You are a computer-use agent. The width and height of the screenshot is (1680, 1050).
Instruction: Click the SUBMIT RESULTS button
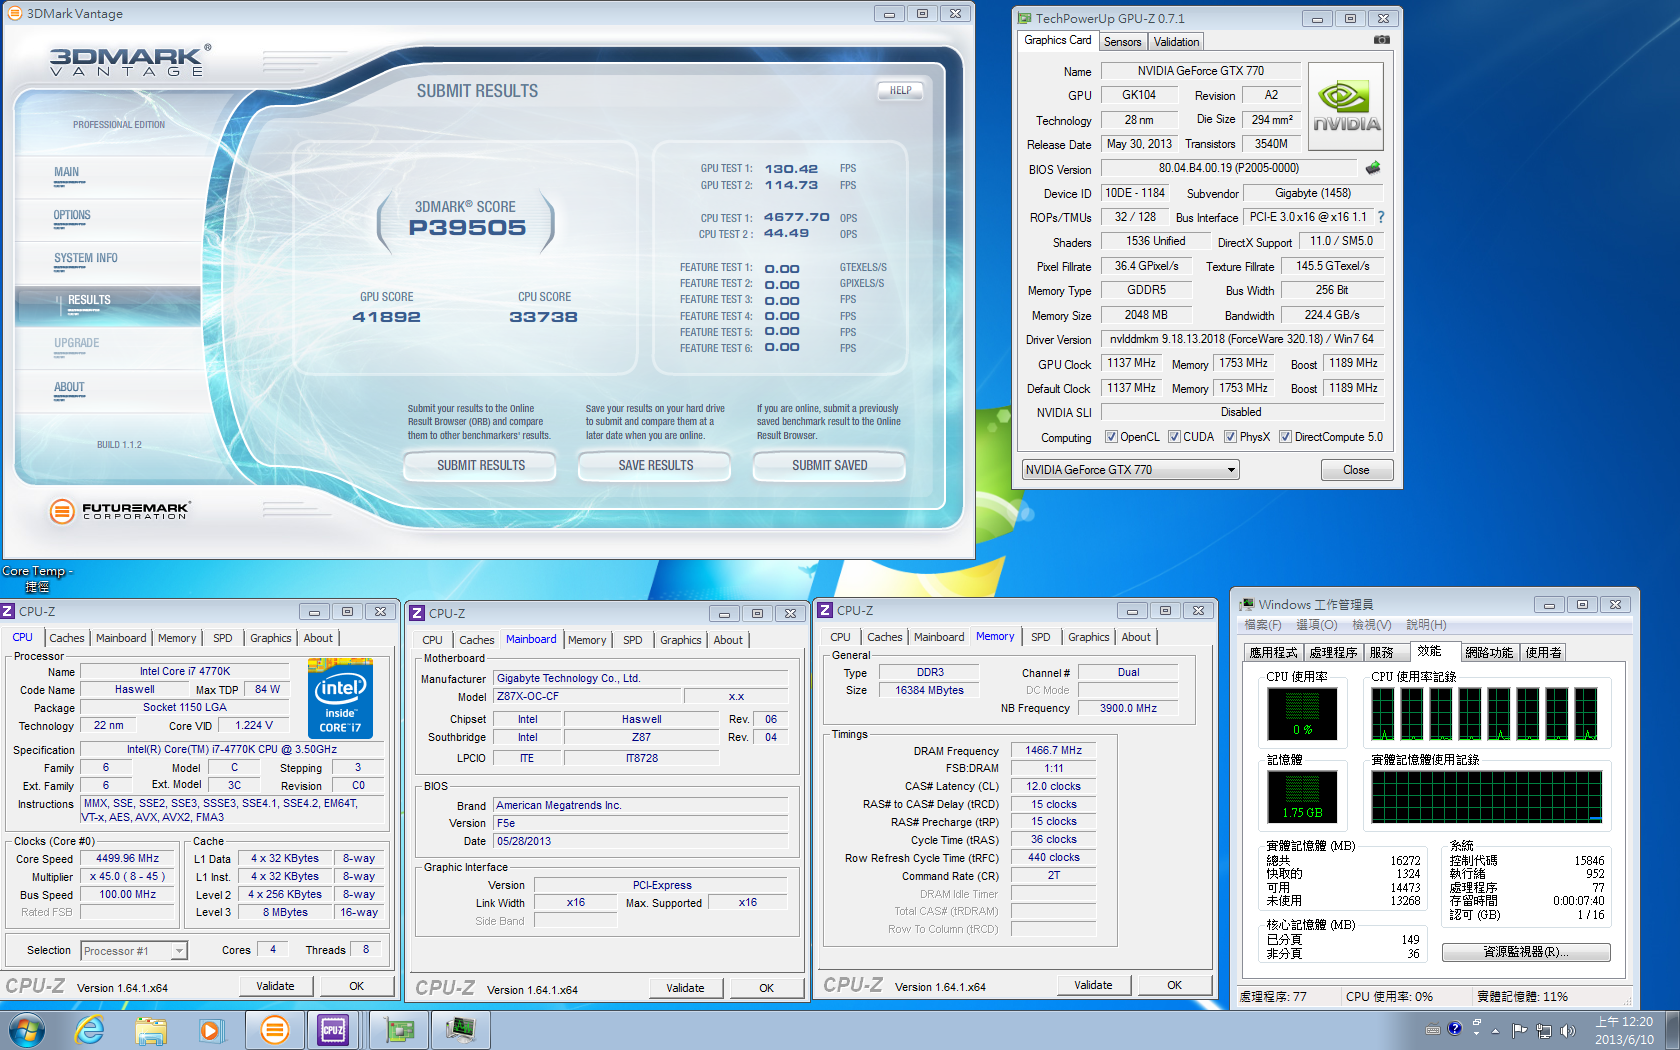480,466
